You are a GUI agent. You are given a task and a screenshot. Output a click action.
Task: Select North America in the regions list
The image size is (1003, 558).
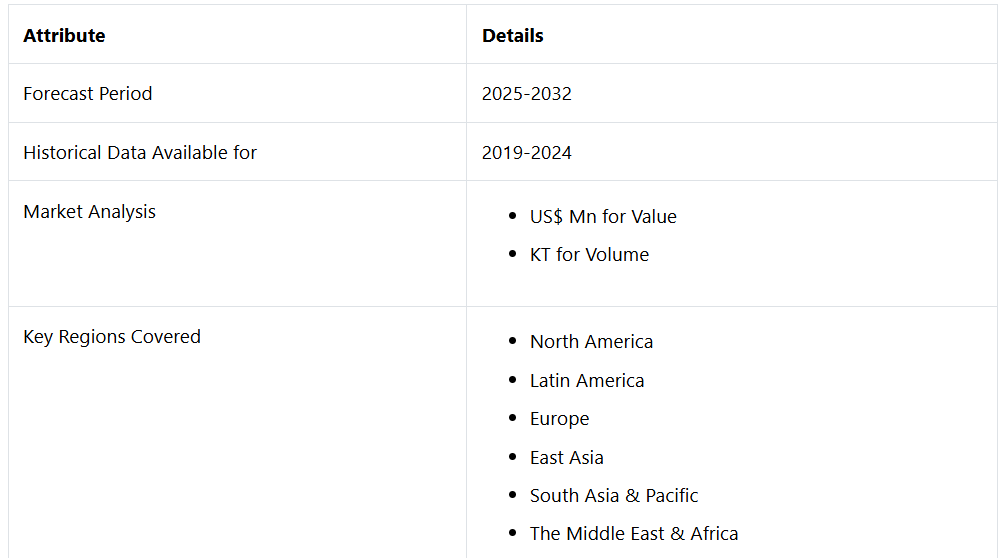(x=591, y=342)
